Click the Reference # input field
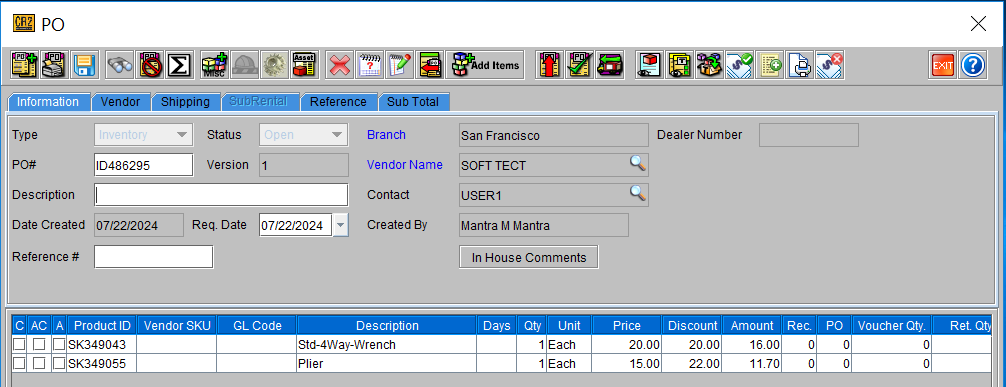Viewport: 1006px width, 387px height. (153, 257)
